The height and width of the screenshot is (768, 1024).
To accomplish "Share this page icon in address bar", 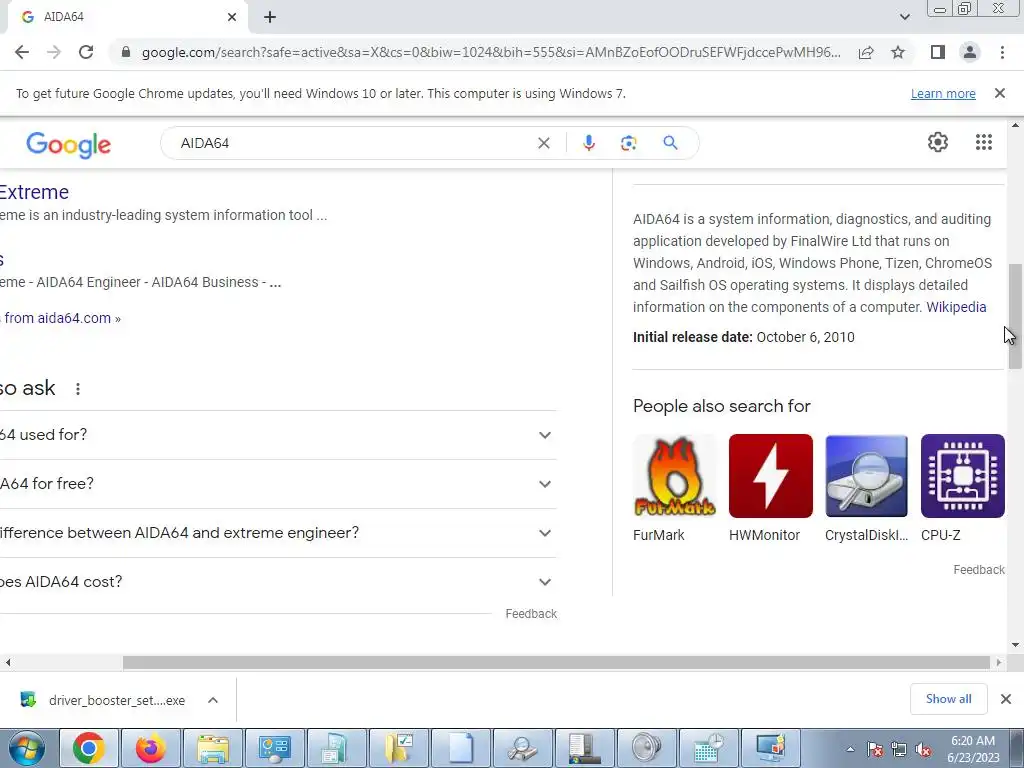I will coord(866,52).
